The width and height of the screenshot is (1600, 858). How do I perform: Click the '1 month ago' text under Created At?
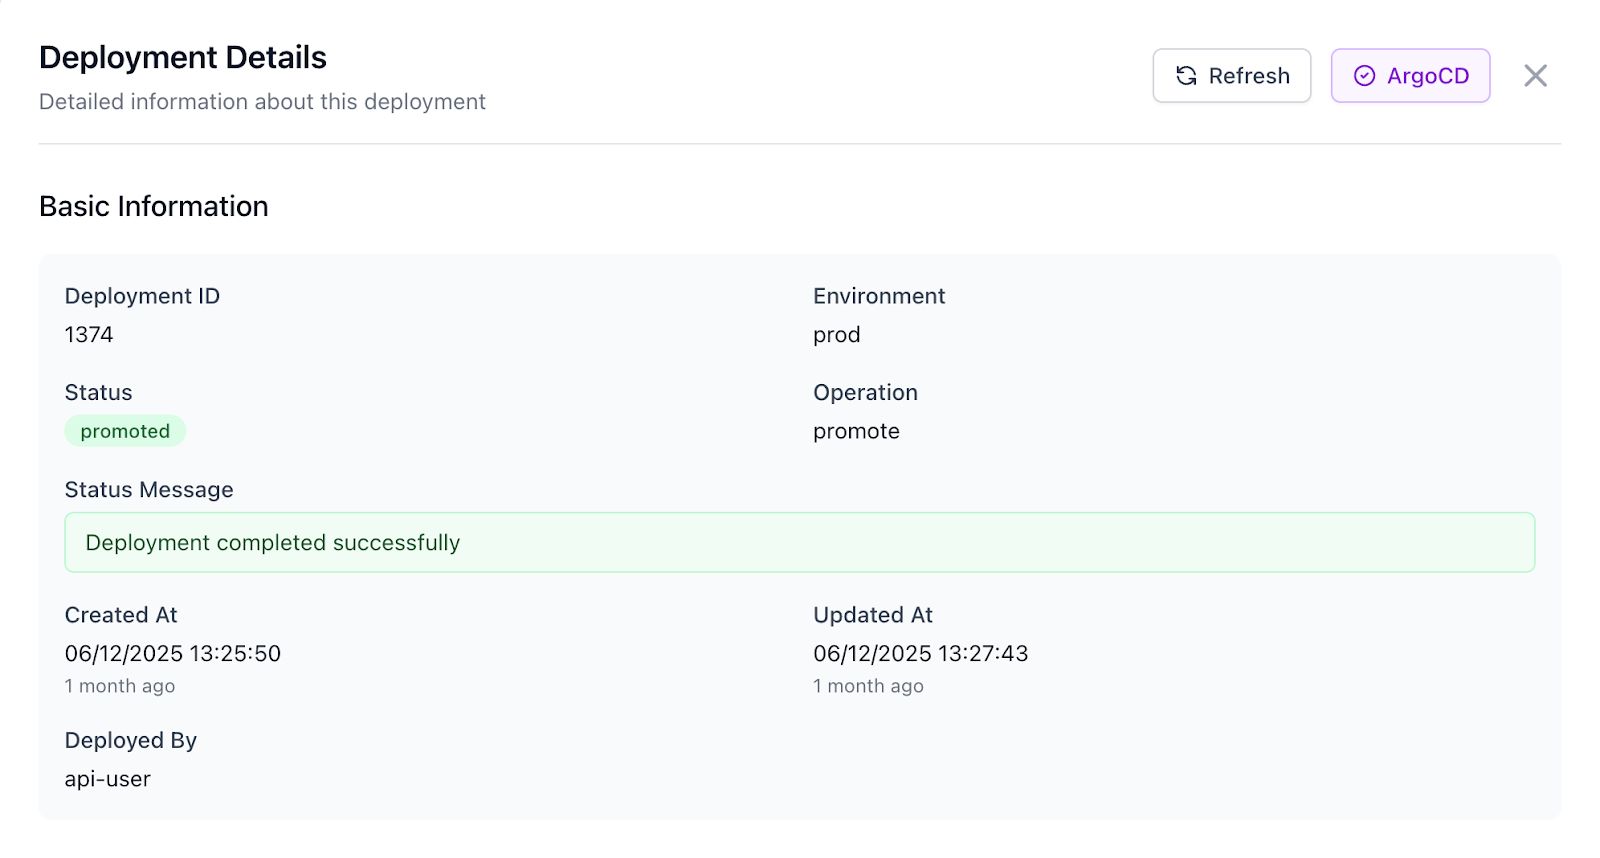pyautogui.click(x=120, y=686)
